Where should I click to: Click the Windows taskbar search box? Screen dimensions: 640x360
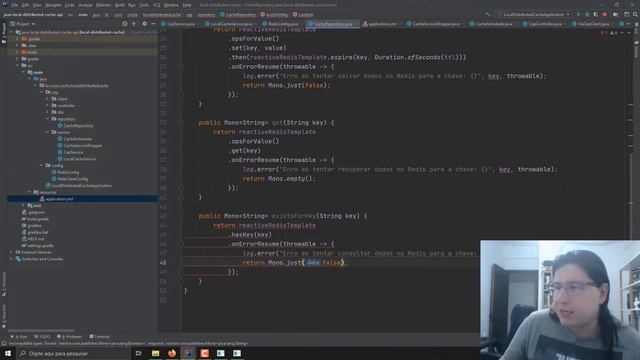(73, 353)
